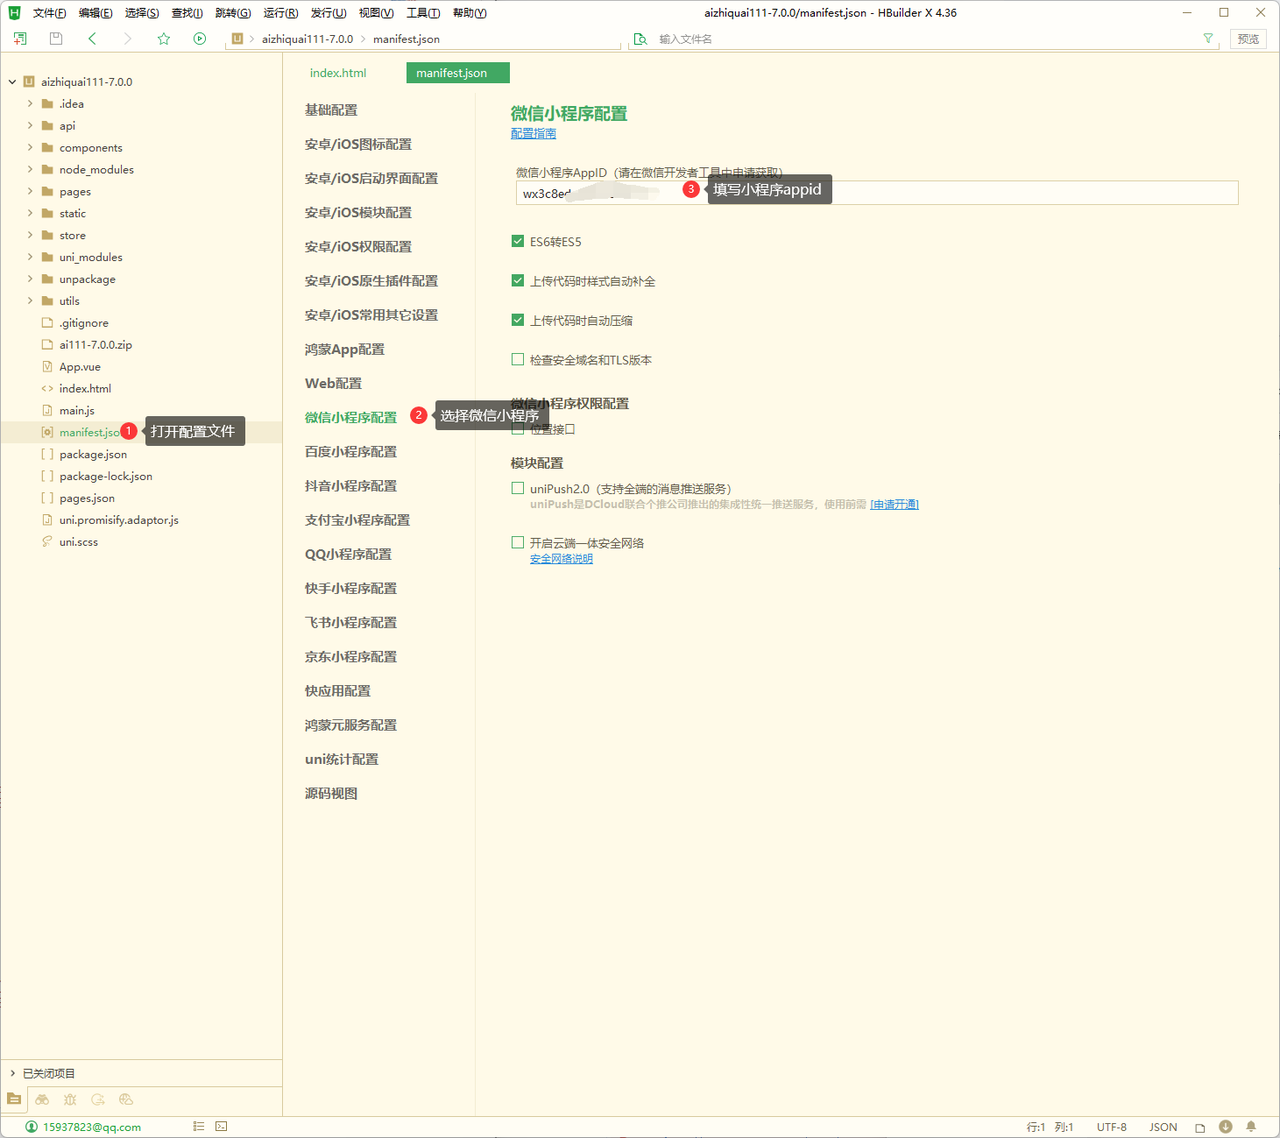Click the filter funnel icon
Screen dimensions: 1280x1138
pyautogui.click(x=1208, y=38)
